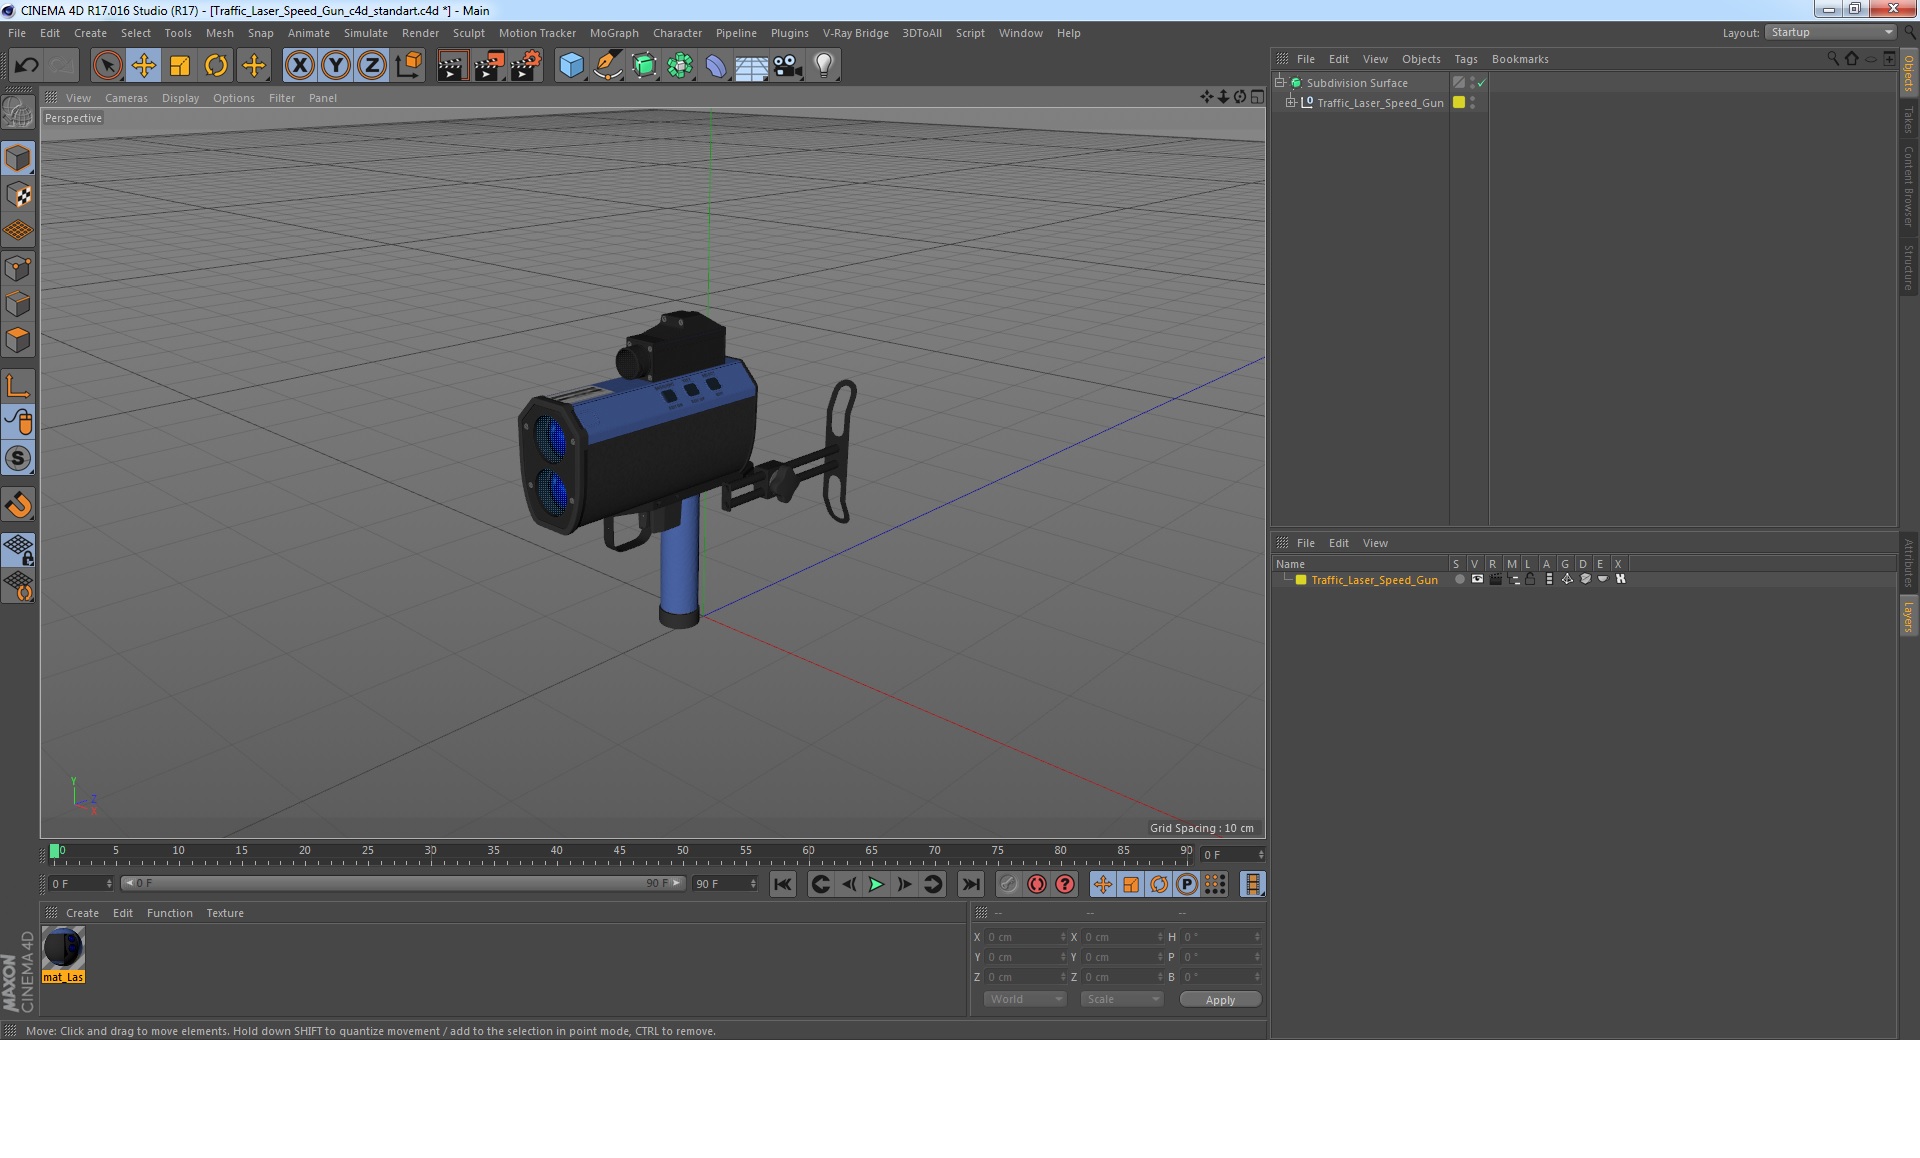This screenshot has height=1158, width=1920.
Task: Click the layer yellow color swatch
Action: (1301, 580)
